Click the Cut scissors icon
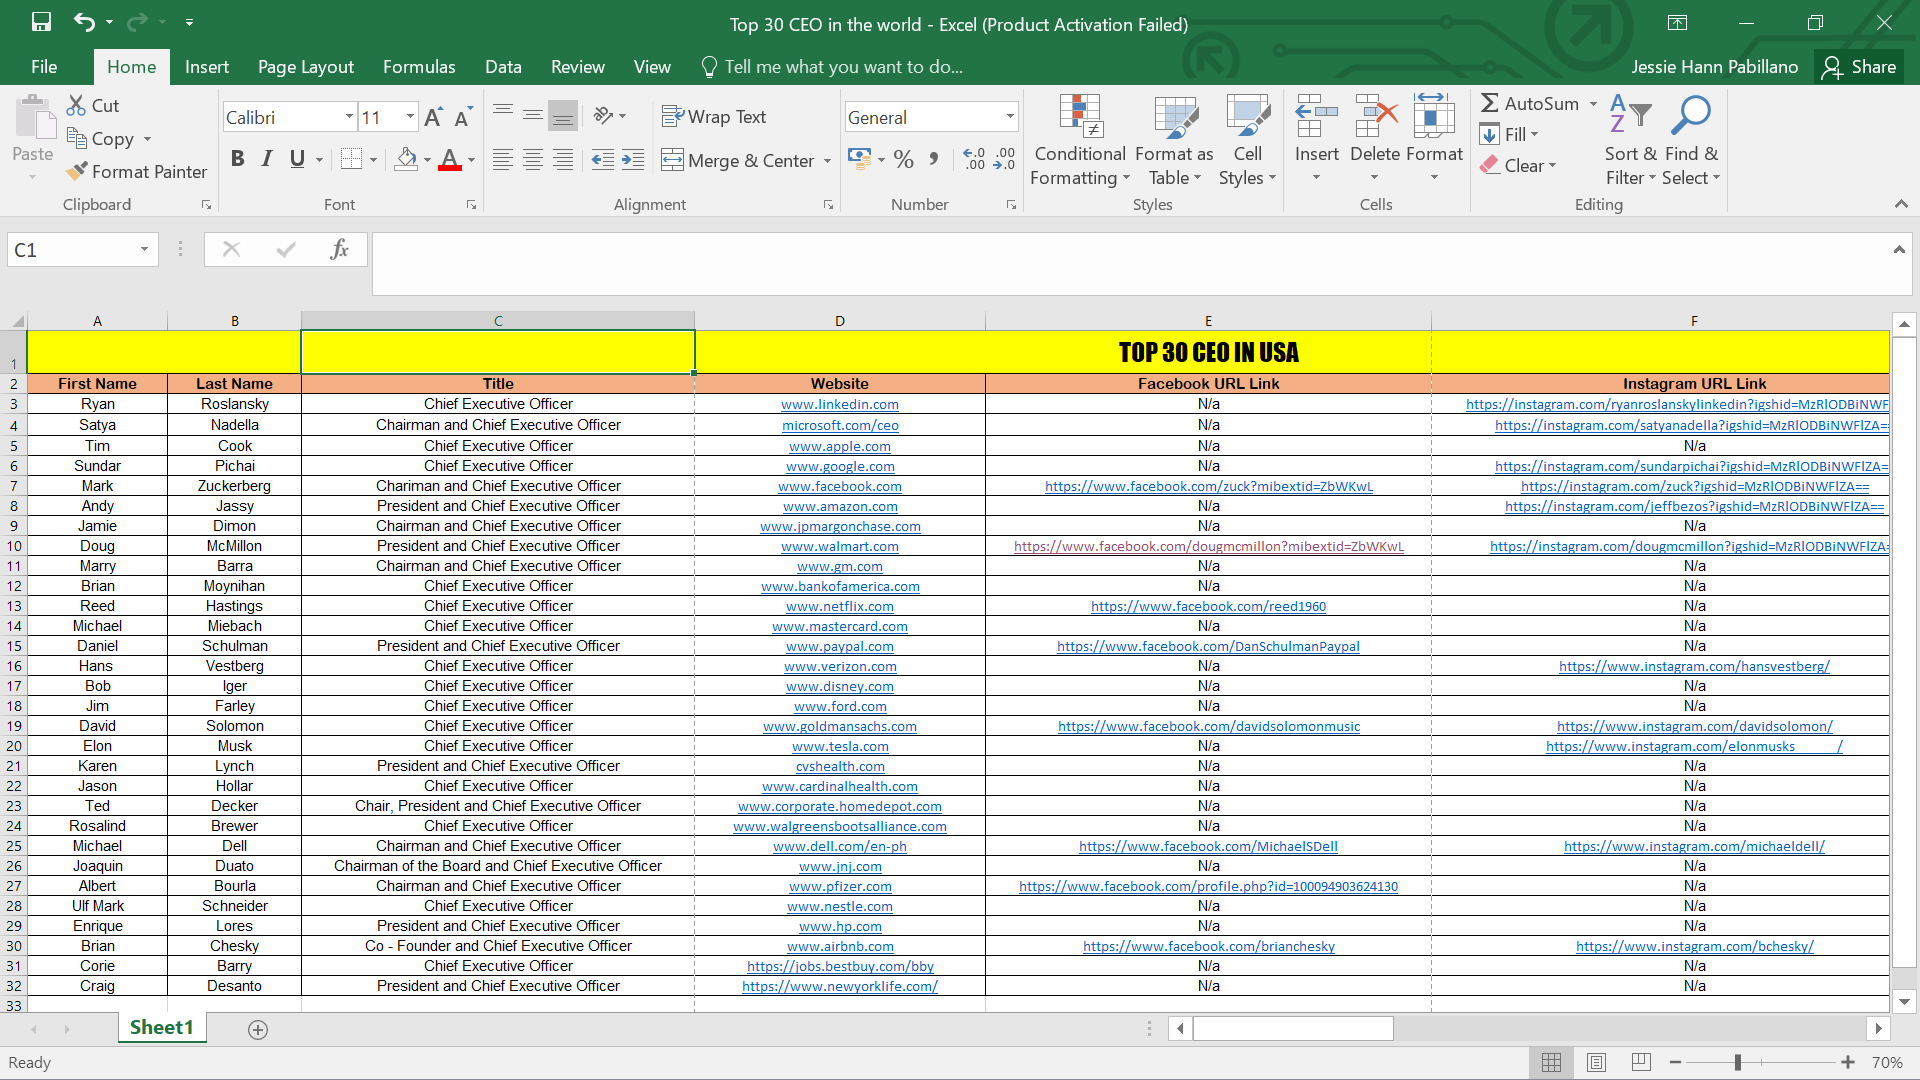 pyautogui.click(x=76, y=105)
